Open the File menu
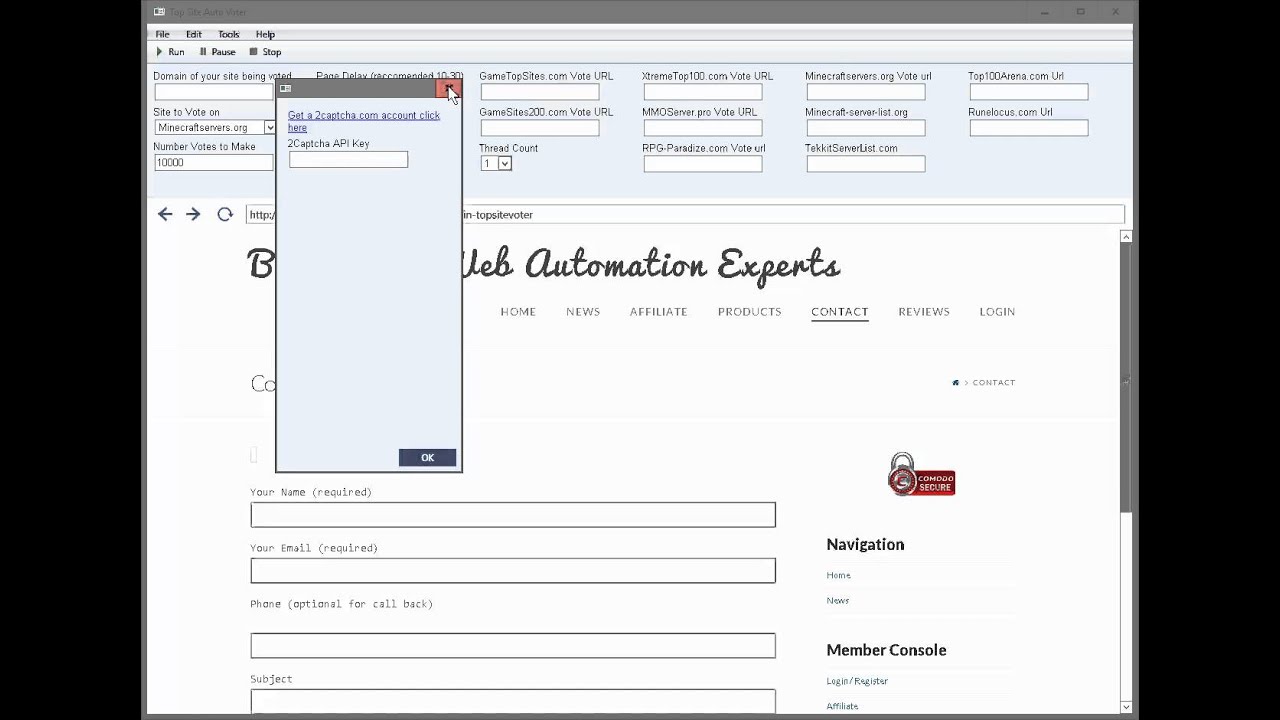Viewport: 1280px width, 720px height. [162, 34]
